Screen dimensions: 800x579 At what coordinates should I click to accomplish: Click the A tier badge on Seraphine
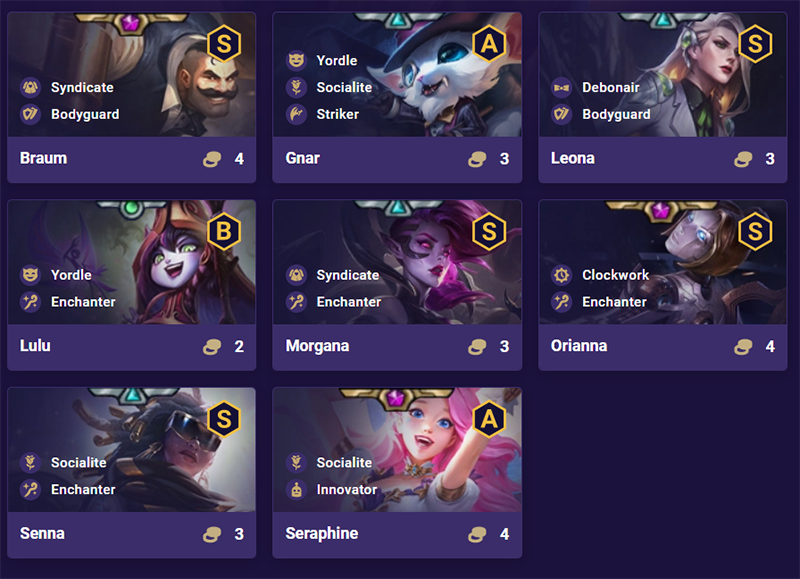[x=489, y=420]
